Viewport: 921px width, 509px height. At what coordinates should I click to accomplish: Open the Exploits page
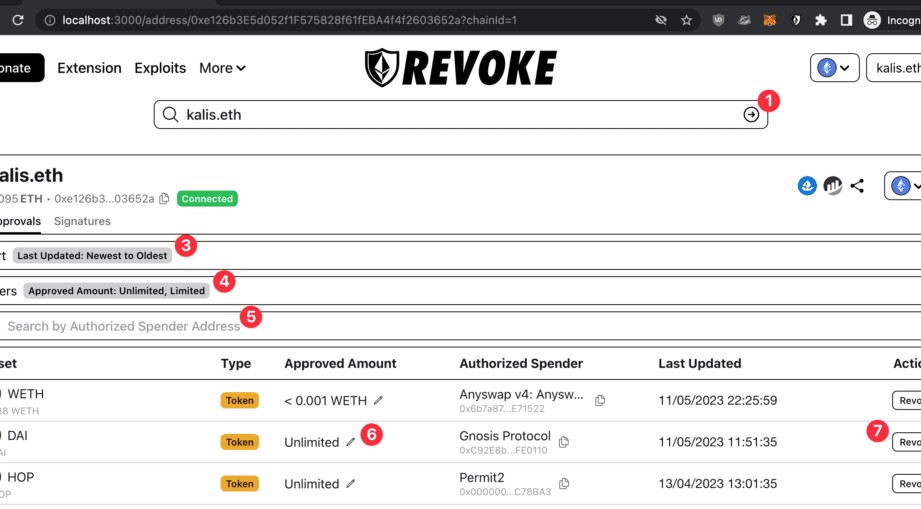click(160, 68)
